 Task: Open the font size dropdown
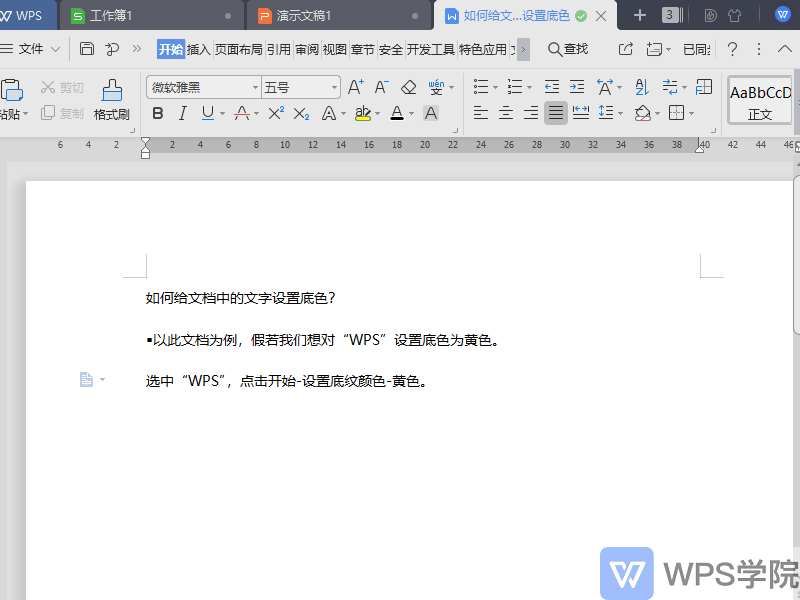coord(335,87)
